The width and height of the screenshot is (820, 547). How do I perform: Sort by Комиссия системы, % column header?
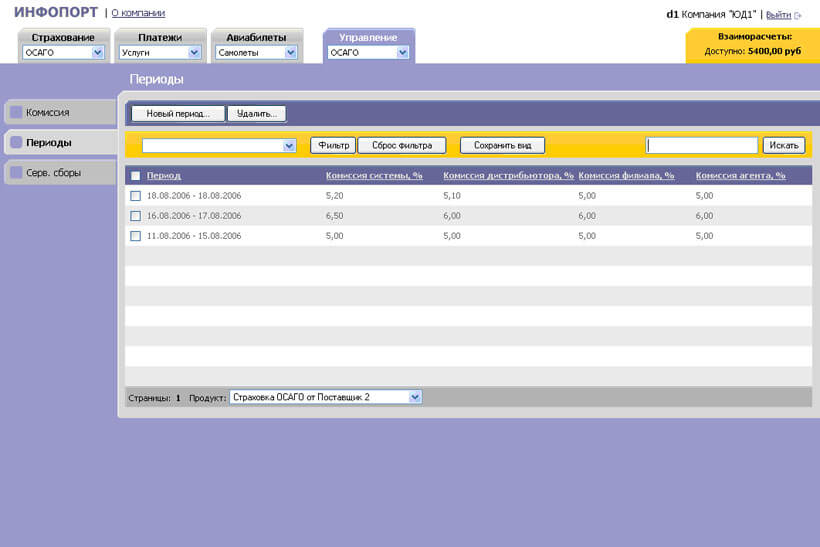[374, 175]
